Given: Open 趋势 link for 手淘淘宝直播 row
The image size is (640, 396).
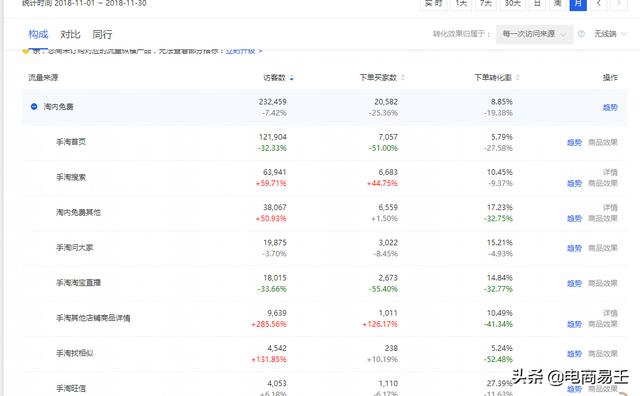Looking at the screenshot, I should [x=574, y=283].
